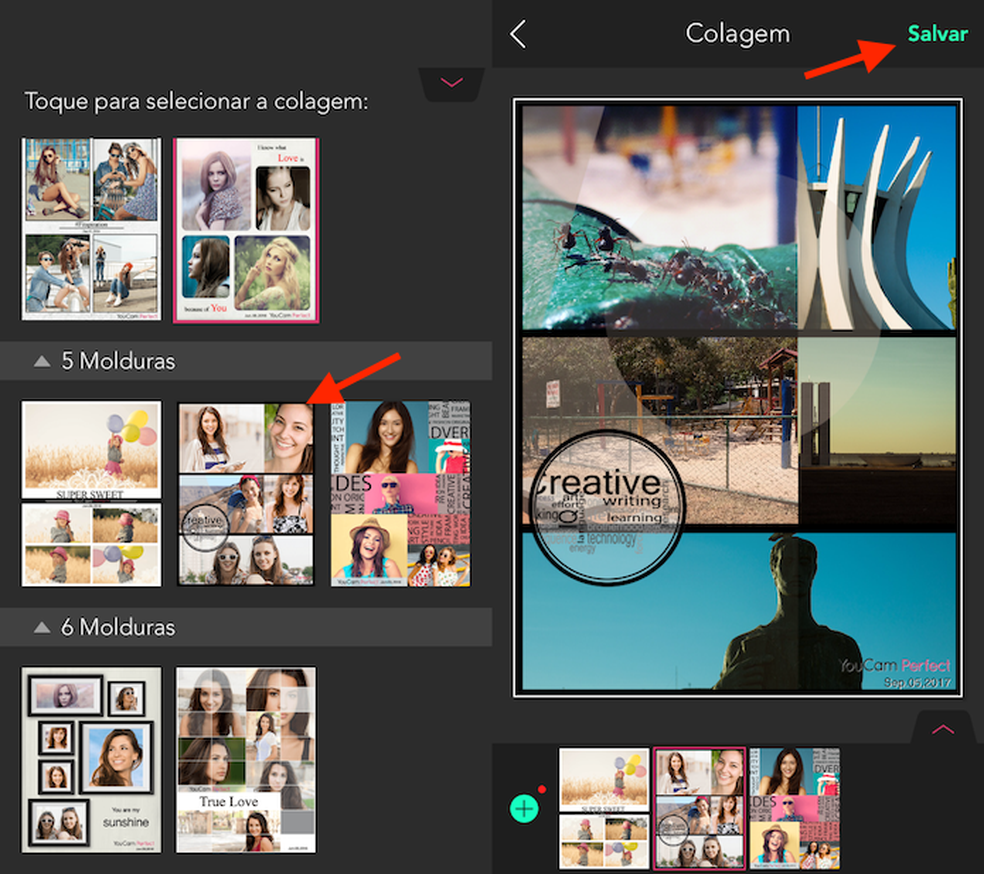Screen dimensions: 984x874
Task: Select the pink-bordered Love template
Action: click(x=245, y=230)
